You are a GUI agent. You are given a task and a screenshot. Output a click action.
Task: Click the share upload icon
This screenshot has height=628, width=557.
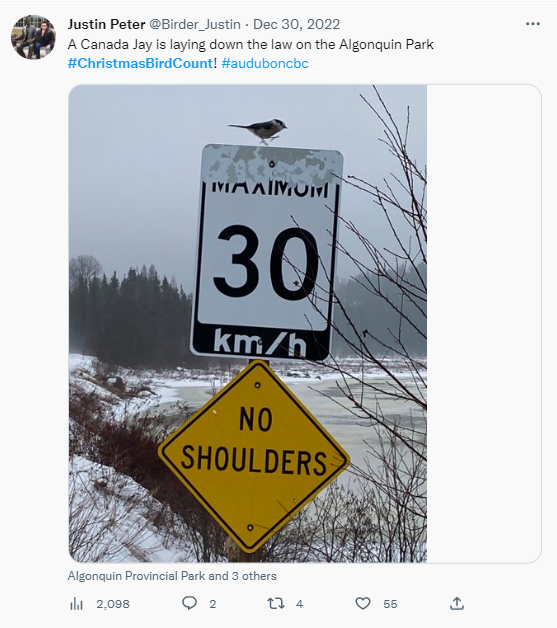point(457,603)
